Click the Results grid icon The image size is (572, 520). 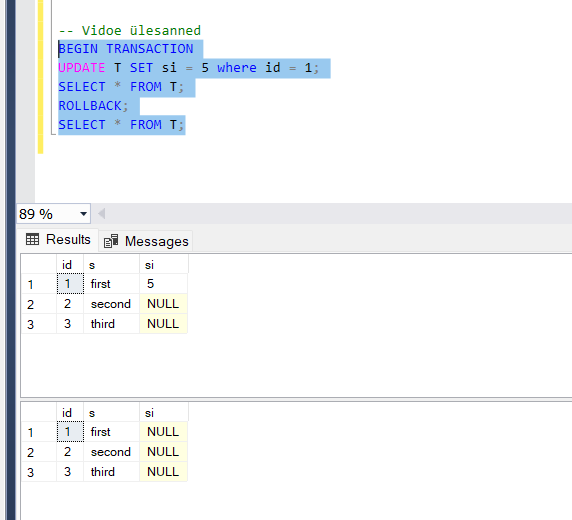tap(32, 239)
